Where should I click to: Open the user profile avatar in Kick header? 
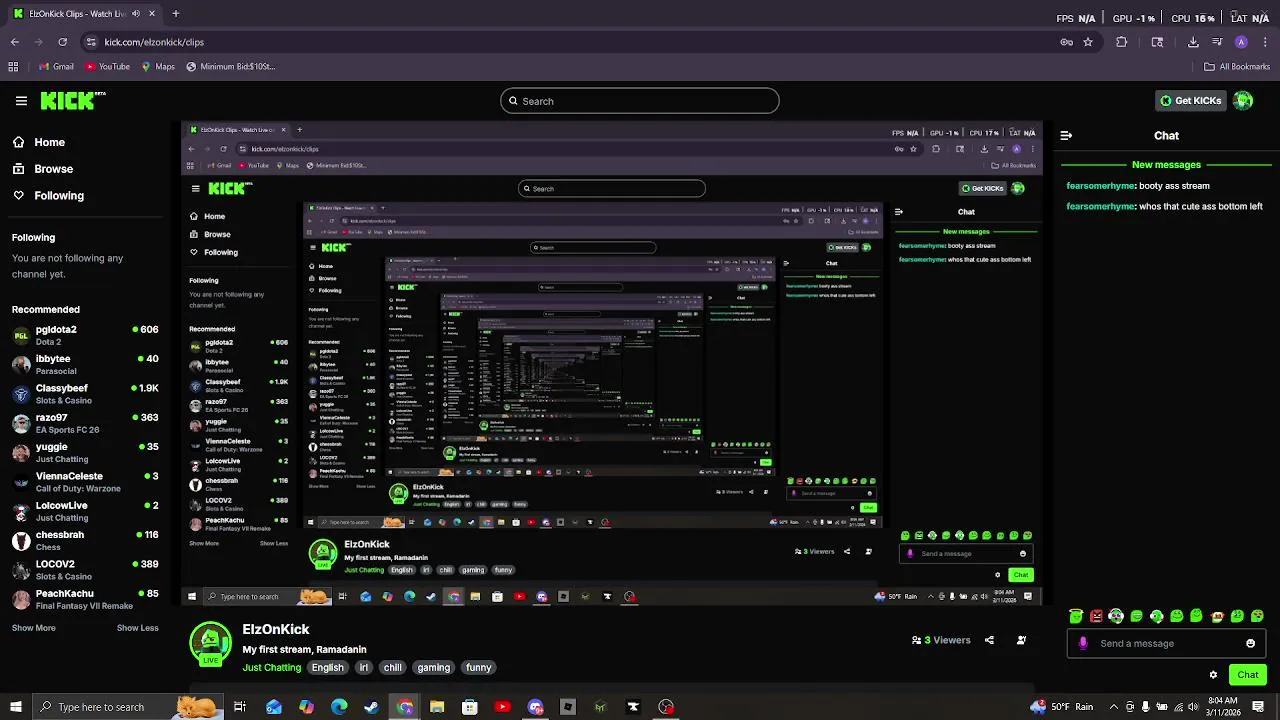click(1243, 100)
